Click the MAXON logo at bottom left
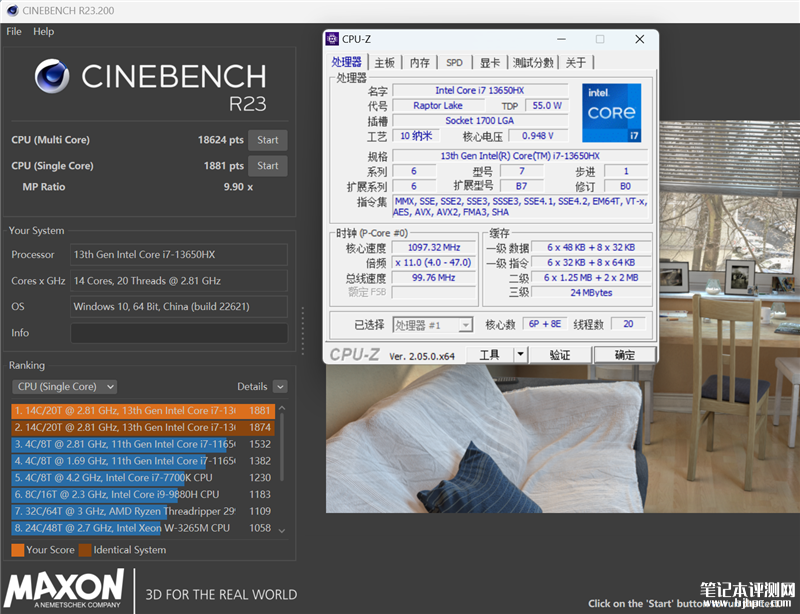Image resolution: width=800 pixels, height=614 pixels. 64,590
